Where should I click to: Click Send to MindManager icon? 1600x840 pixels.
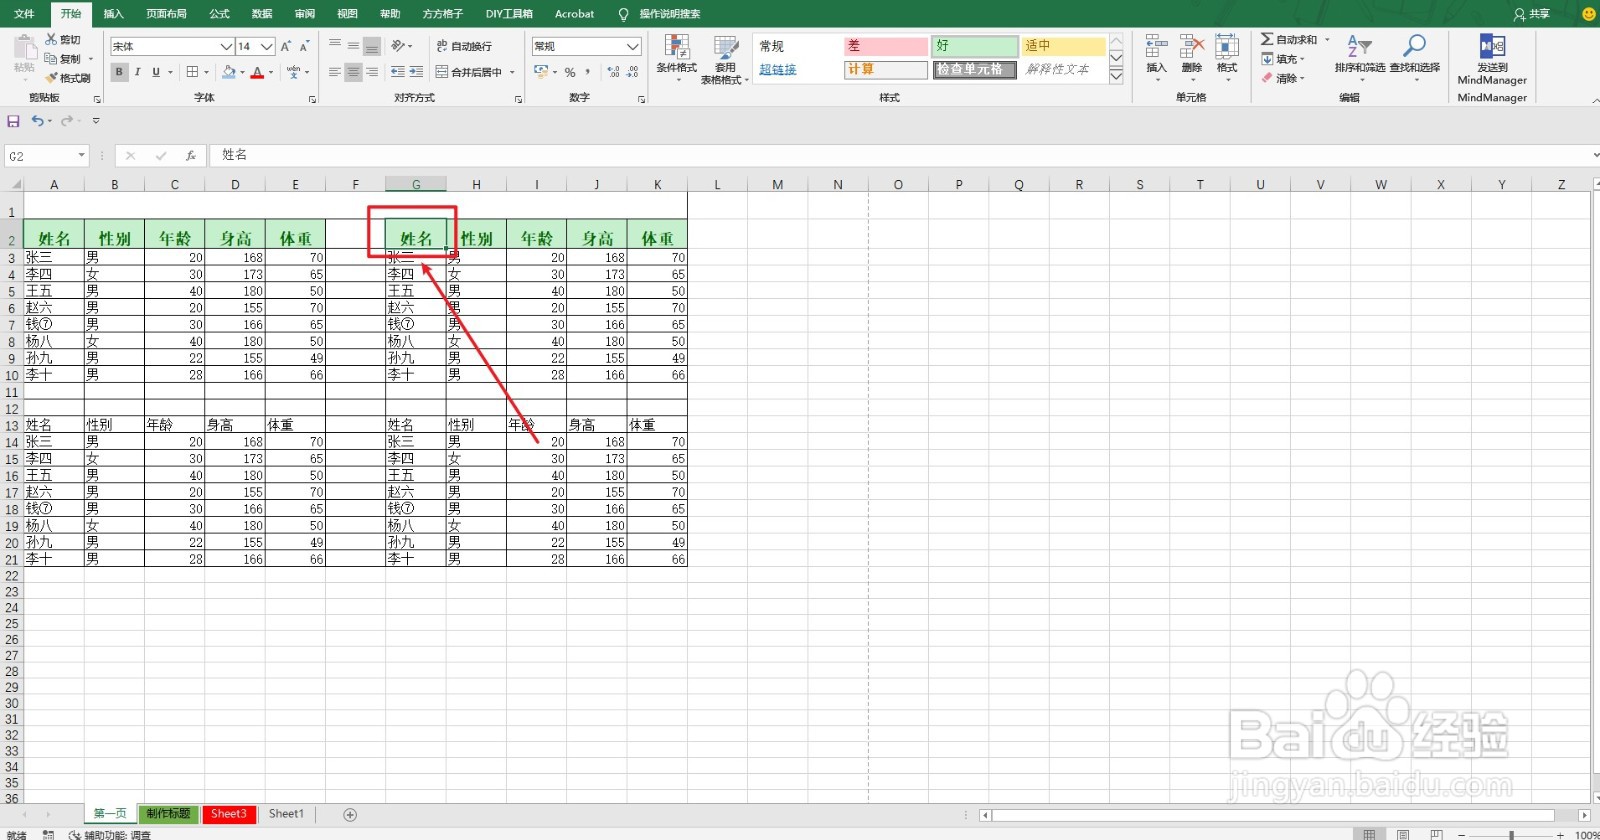(1492, 47)
